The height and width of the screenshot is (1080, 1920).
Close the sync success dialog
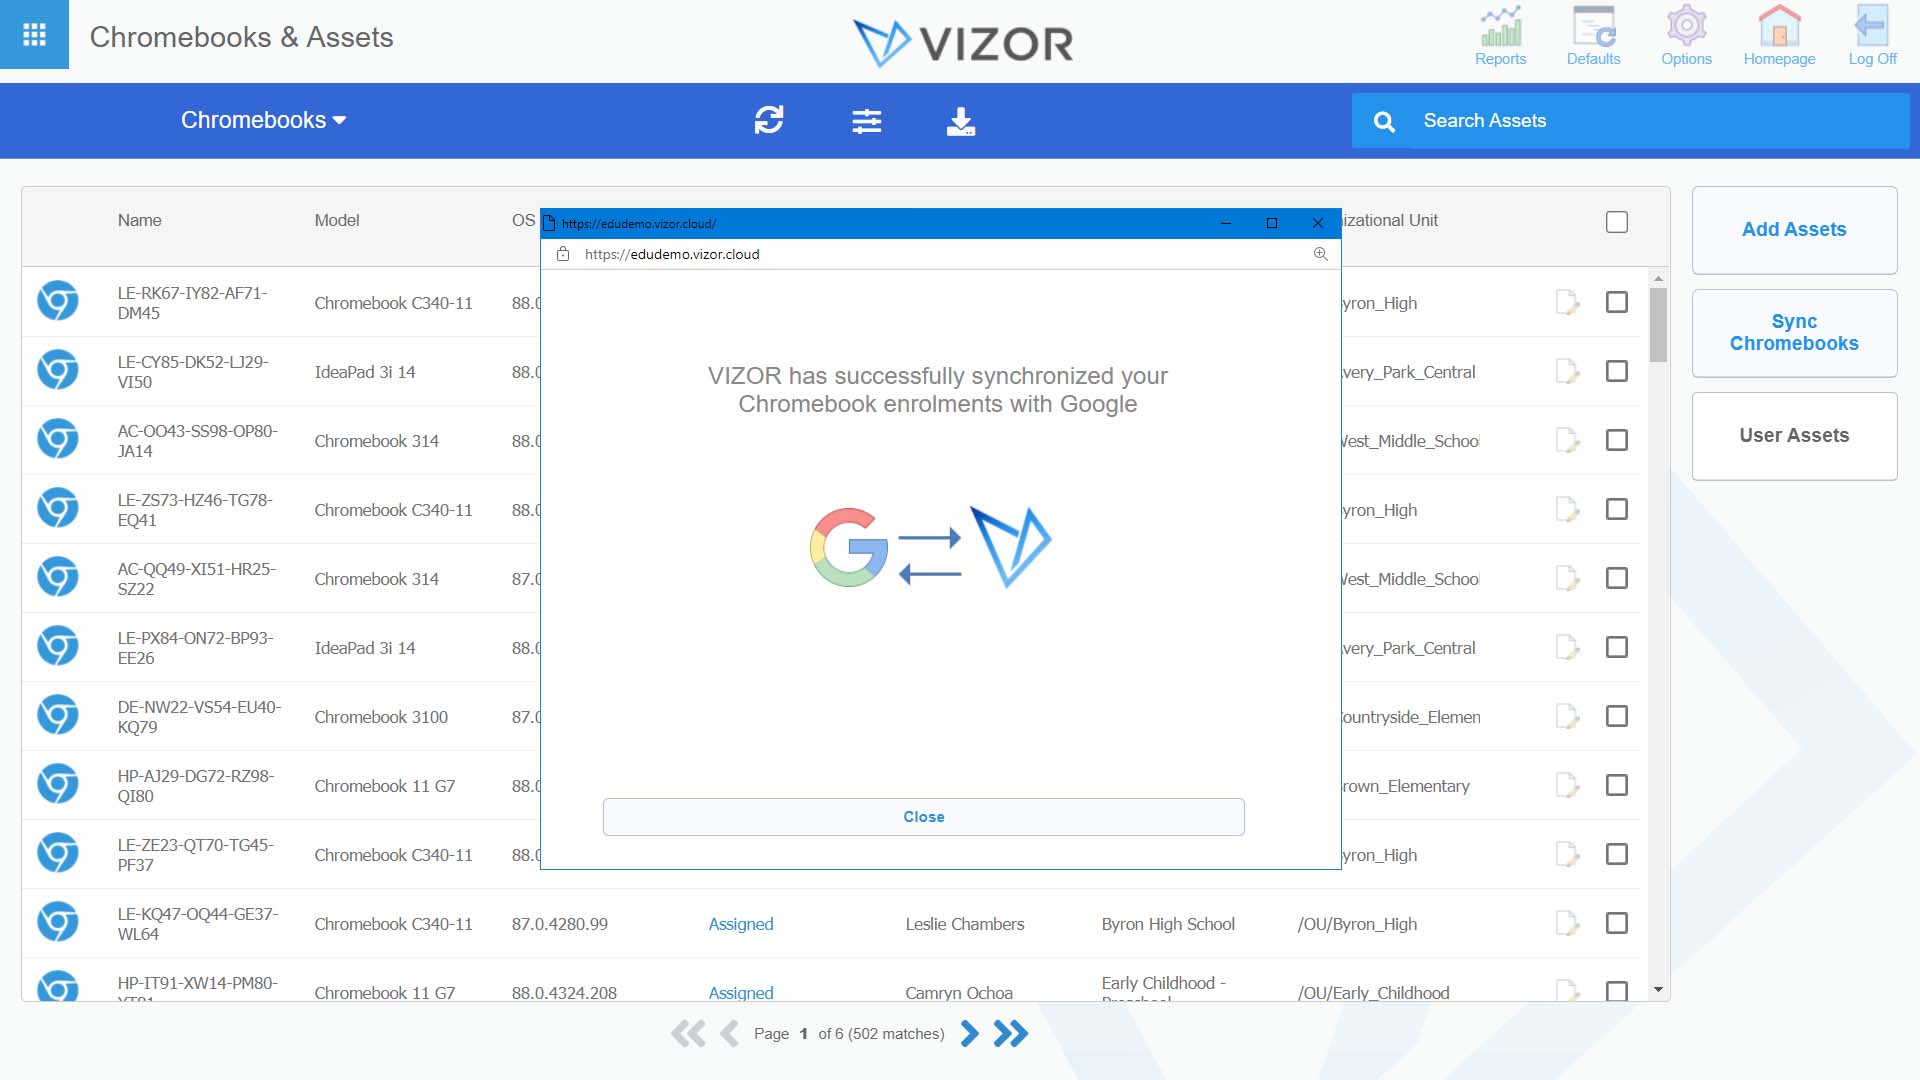coord(924,816)
